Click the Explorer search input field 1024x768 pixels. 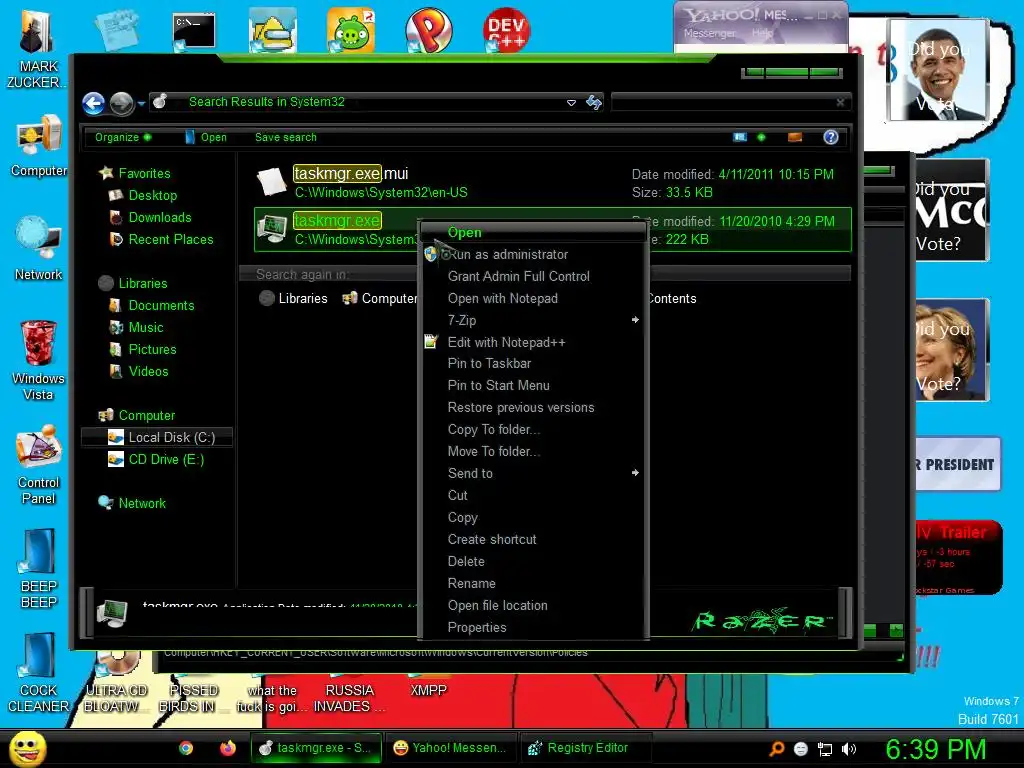[x=722, y=103]
